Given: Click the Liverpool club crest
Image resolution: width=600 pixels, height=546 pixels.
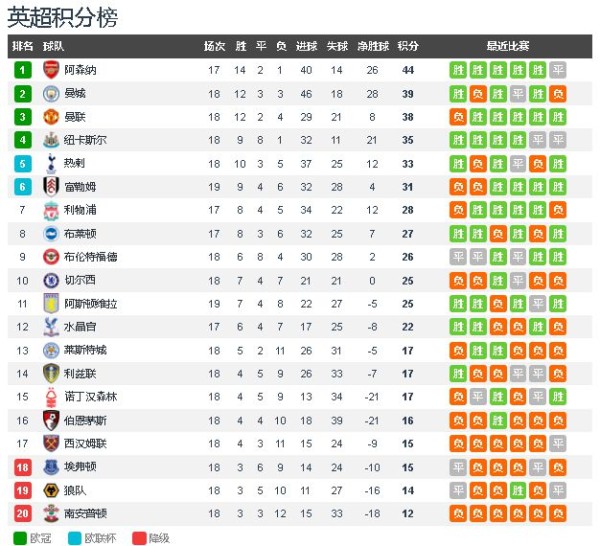Looking at the screenshot, I should [51, 210].
